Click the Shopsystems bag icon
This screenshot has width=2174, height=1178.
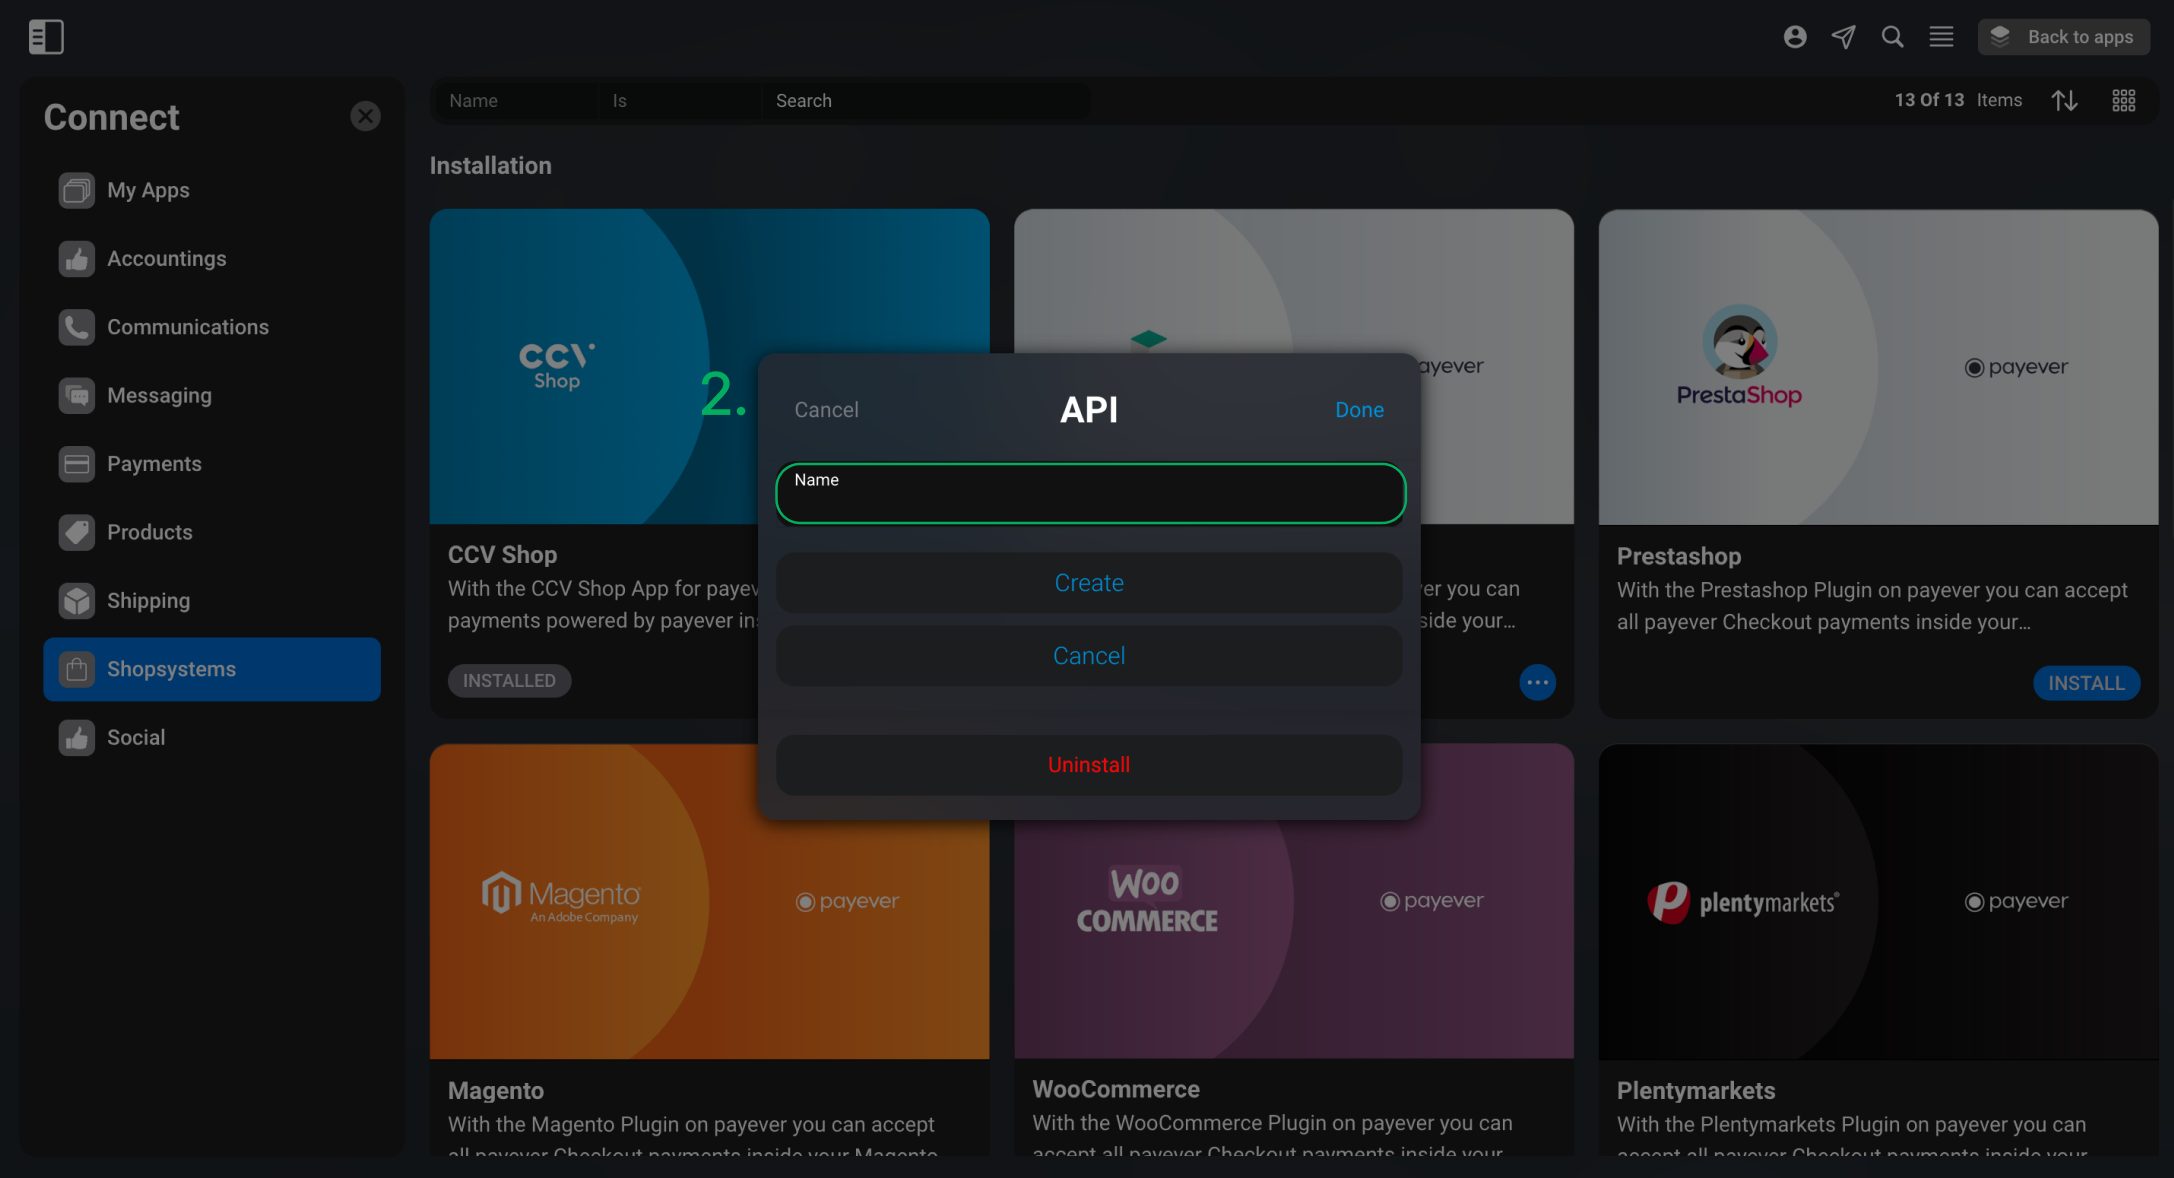click(x=76, y=669)
